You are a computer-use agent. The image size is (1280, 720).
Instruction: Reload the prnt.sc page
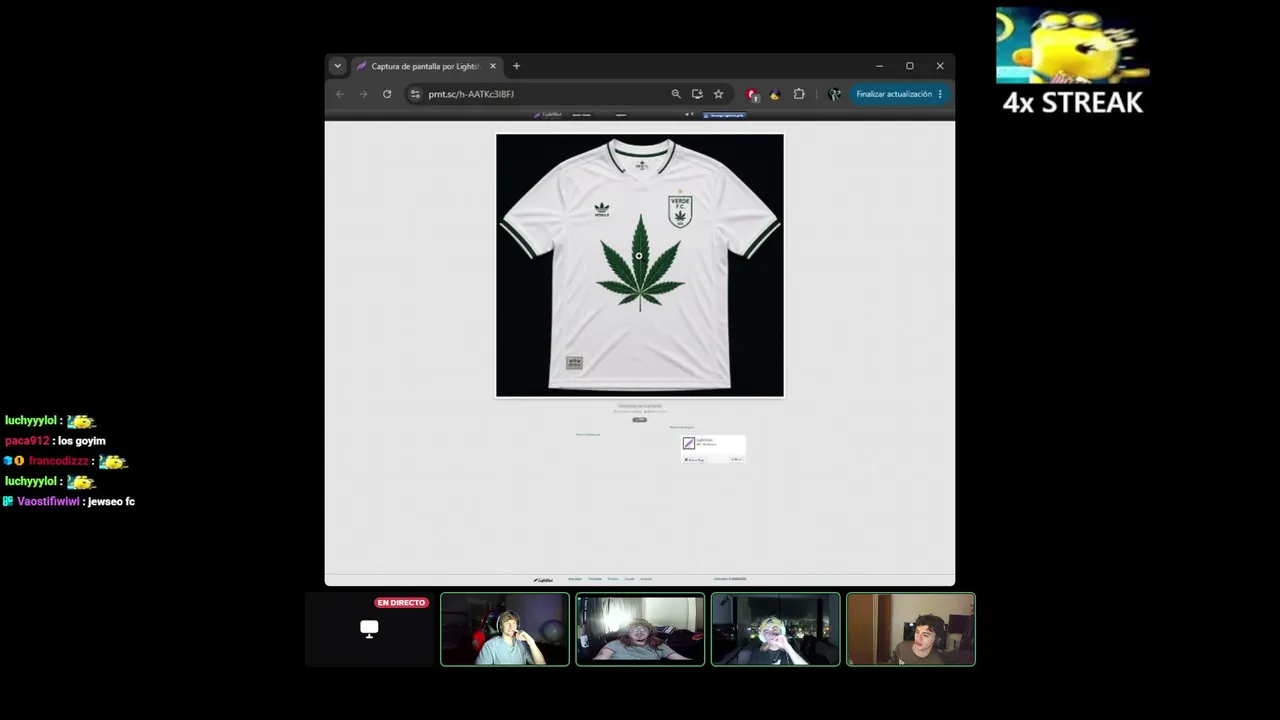point(387,94)
